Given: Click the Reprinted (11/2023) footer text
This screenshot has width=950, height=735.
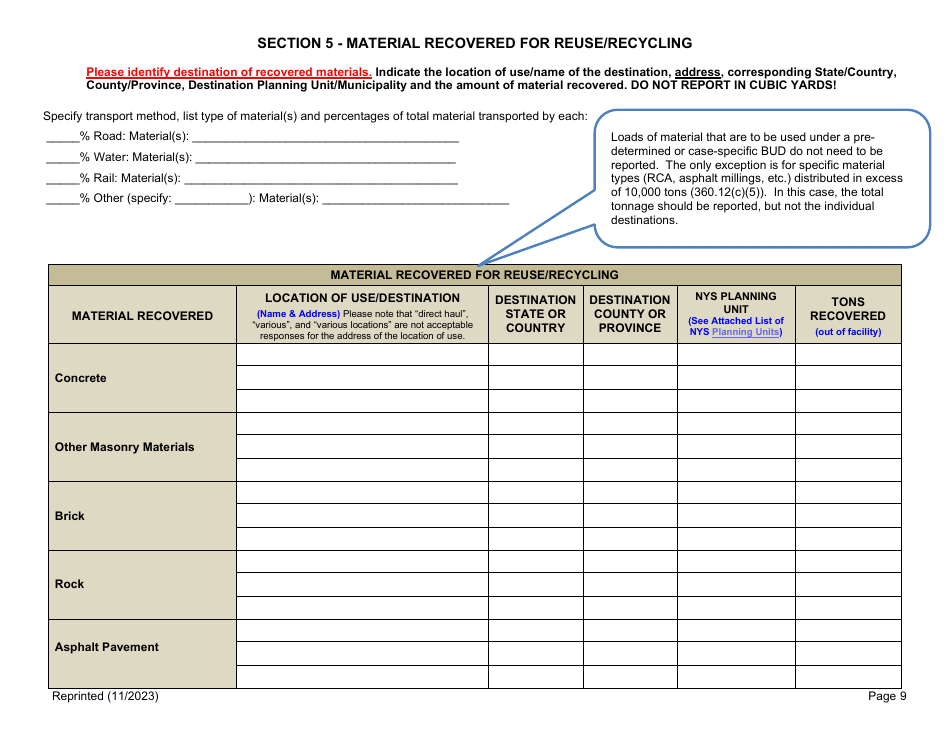Looking at the screenshot, I should tap(104, 696).
